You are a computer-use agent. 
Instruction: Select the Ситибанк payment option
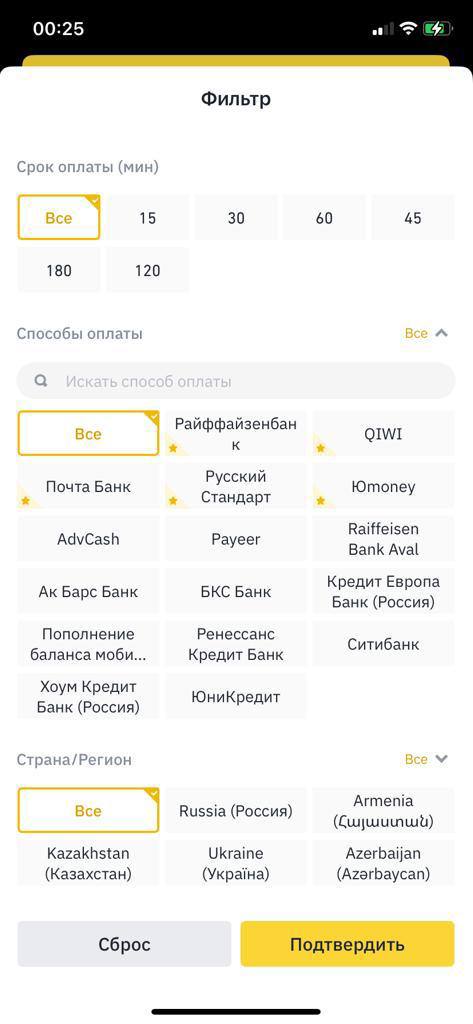click(383, 645)
